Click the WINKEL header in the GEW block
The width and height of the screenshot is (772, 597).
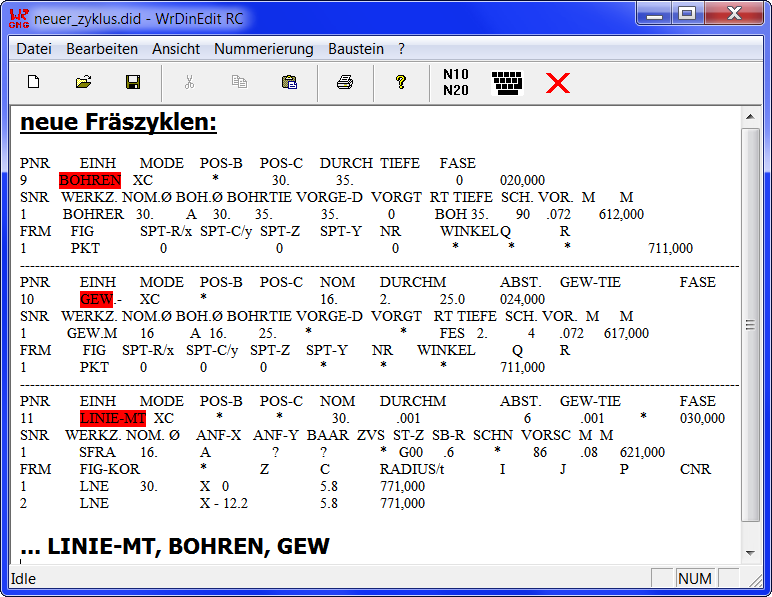pyautogui.click(x=446, y=350)
